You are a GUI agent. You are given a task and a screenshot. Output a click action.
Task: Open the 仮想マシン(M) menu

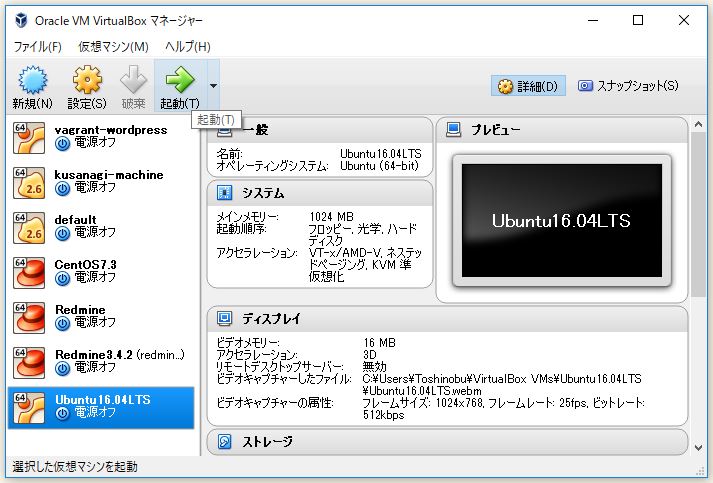113,47
